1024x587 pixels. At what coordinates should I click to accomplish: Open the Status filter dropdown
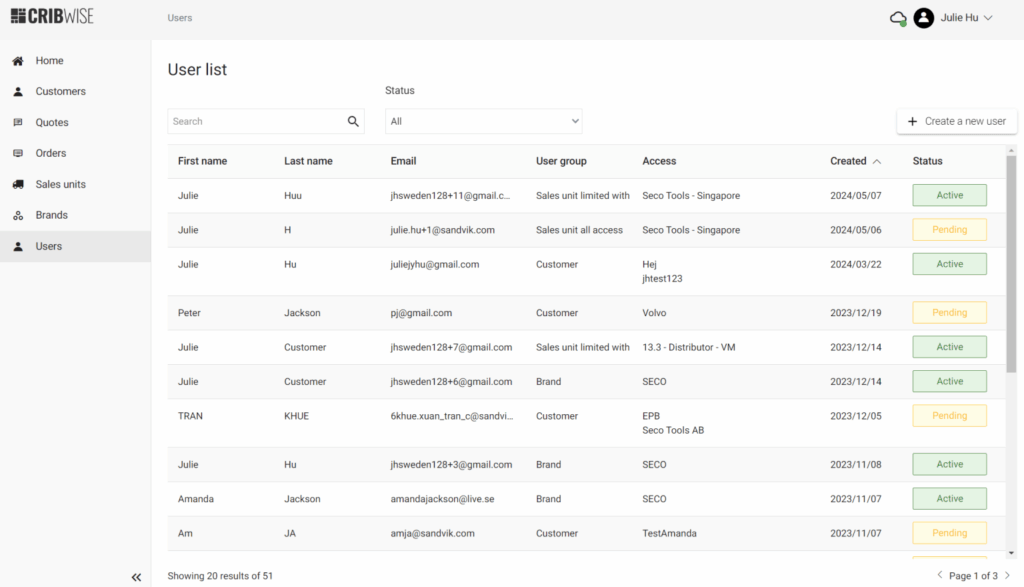click(x=483, y=122)
